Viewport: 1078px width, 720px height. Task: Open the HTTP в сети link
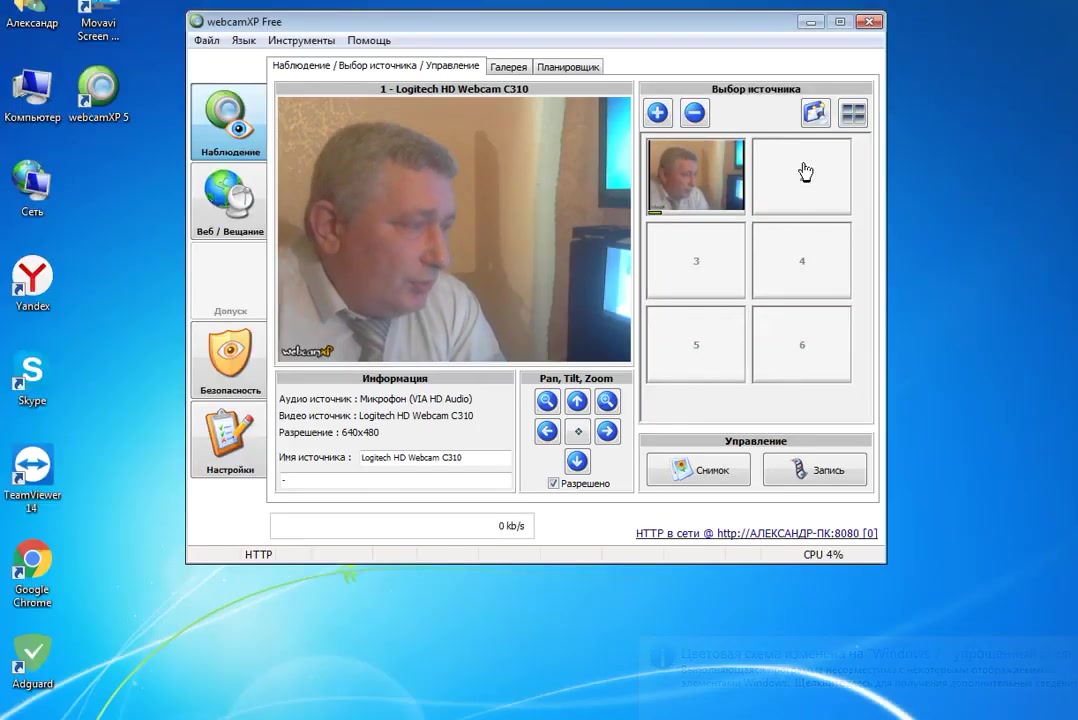(x=756, y=533)
